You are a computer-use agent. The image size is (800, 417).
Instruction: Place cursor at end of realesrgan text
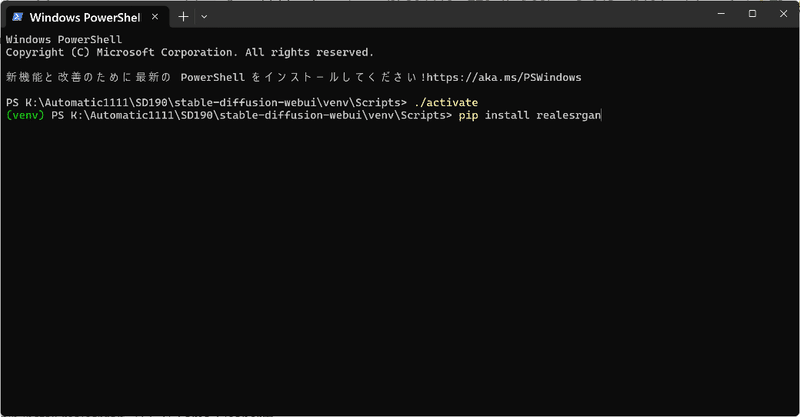pos(601,115)
